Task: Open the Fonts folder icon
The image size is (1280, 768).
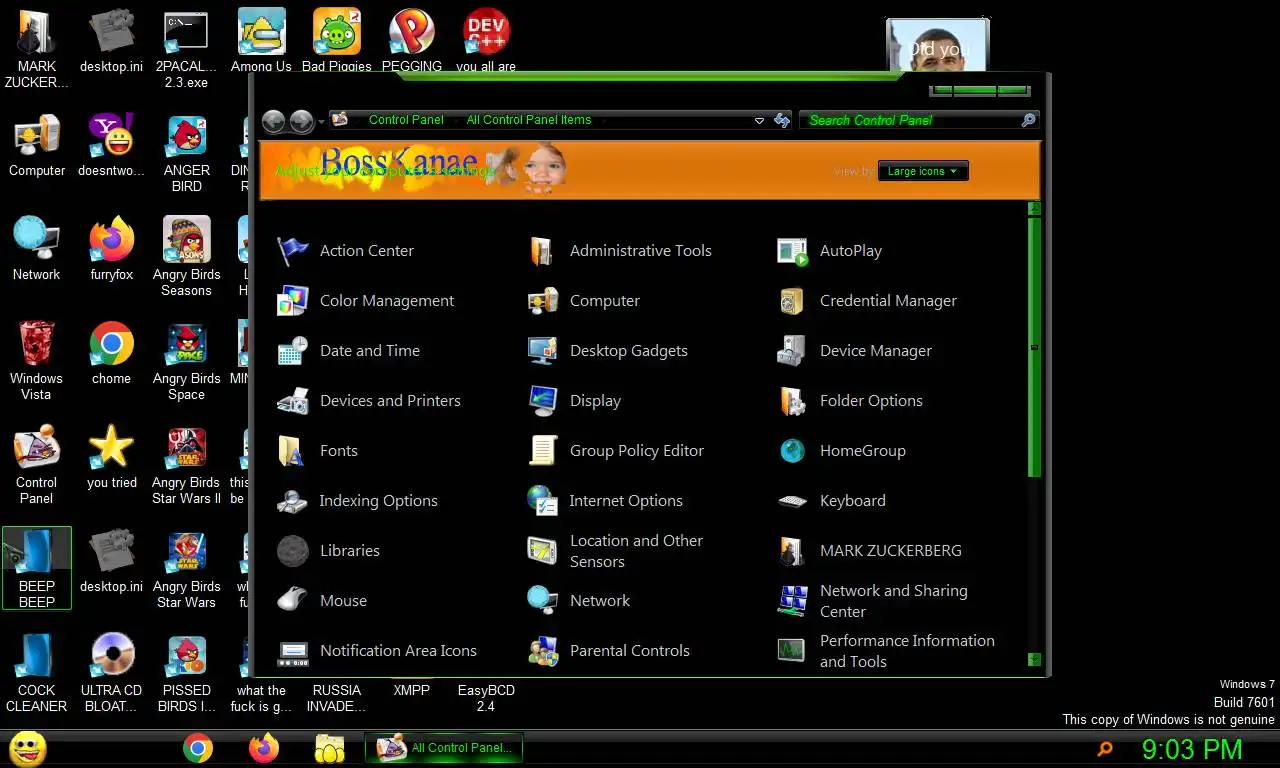Action: coord(292,450)
